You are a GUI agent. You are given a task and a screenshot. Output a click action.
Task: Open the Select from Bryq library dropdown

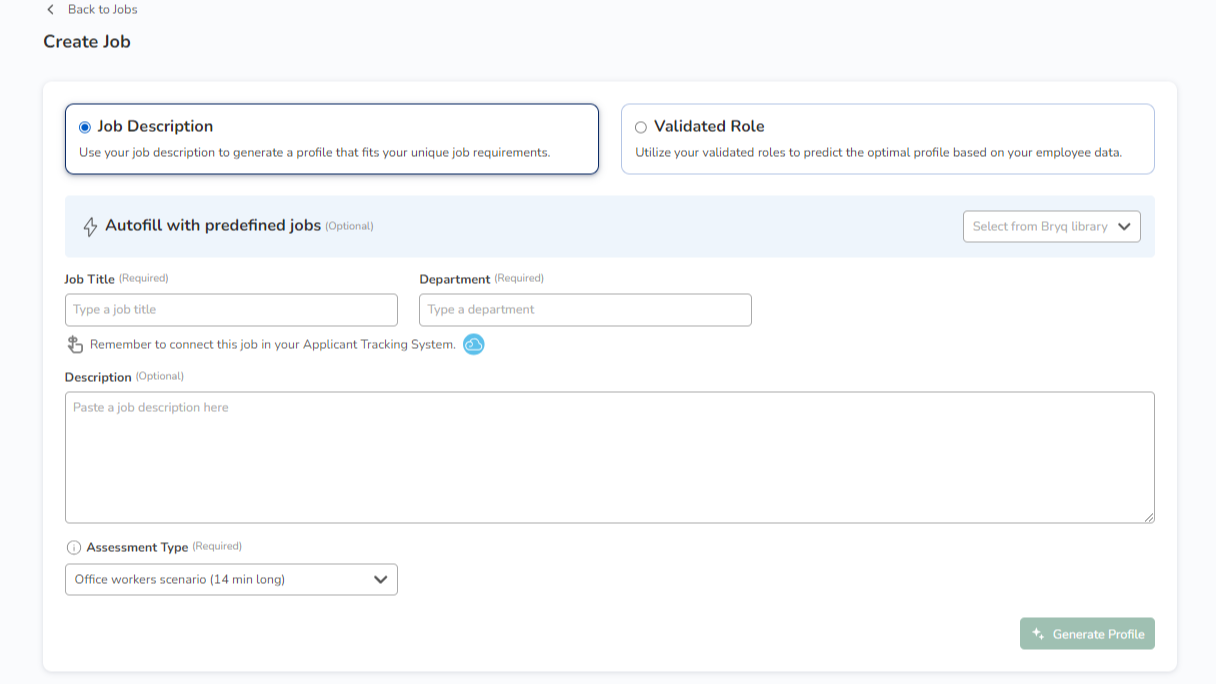pyautogui.click(x=1040, y=227)
